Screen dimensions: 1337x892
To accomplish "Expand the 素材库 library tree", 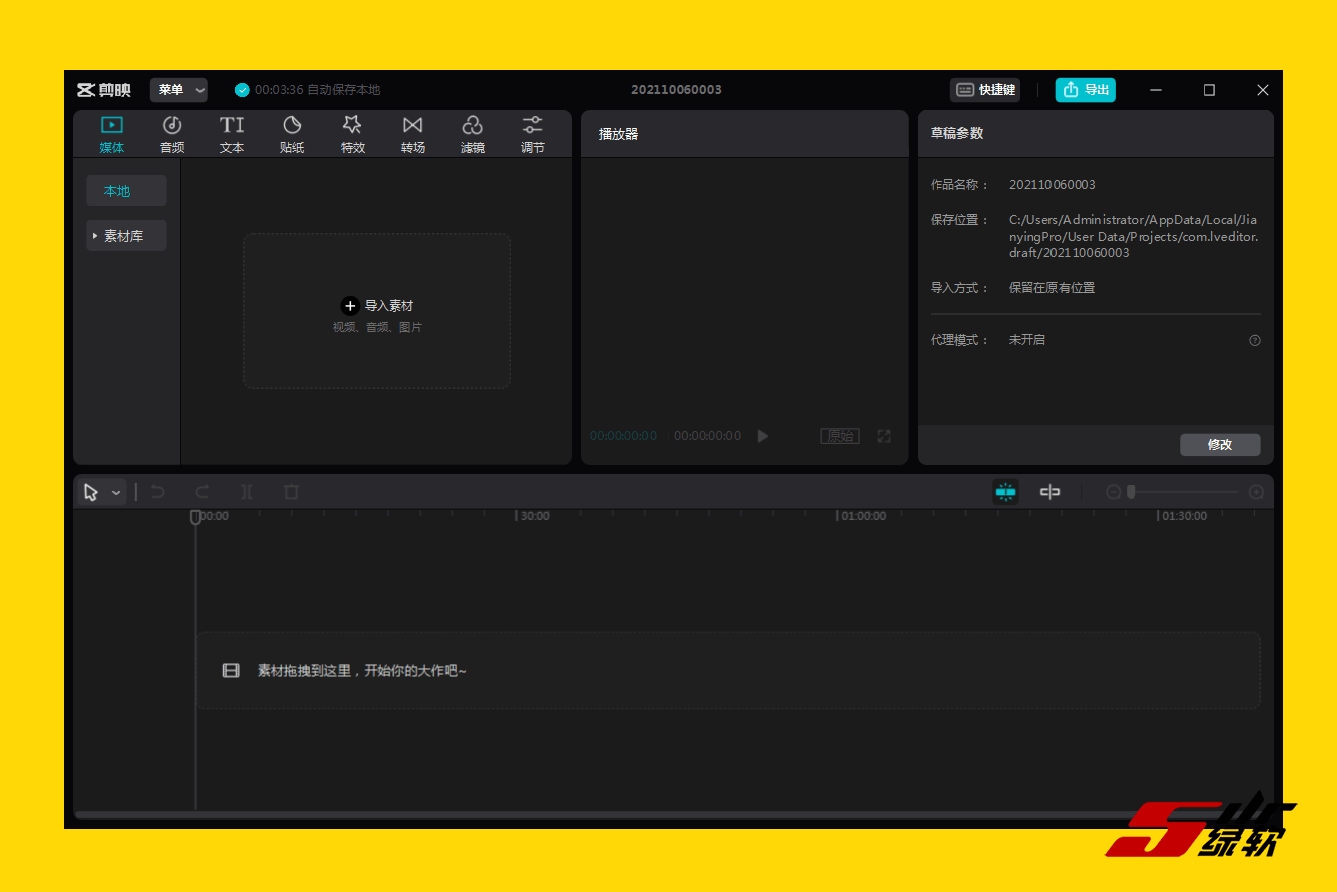I will pyautogui.click(x=96, y=236).
